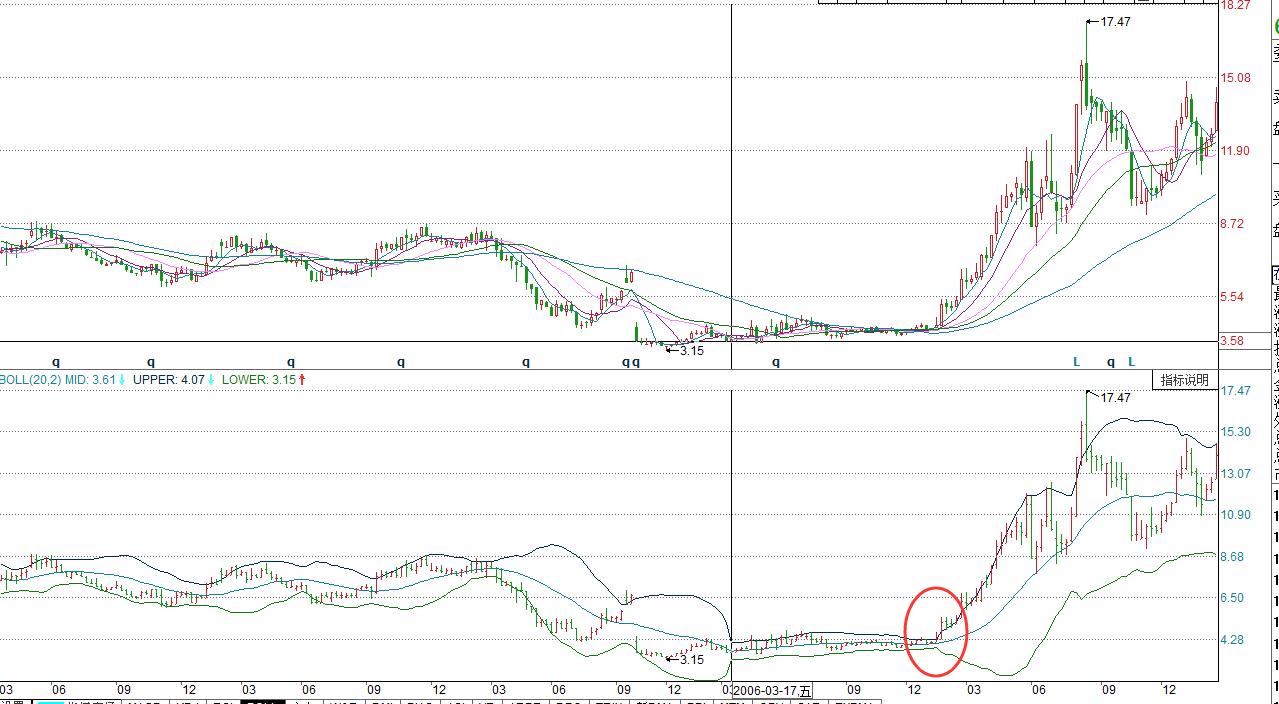The width and height of the screenshot is (1279, 704).
Task: Click the first L marker on the right
Action: click(1077, 362)
